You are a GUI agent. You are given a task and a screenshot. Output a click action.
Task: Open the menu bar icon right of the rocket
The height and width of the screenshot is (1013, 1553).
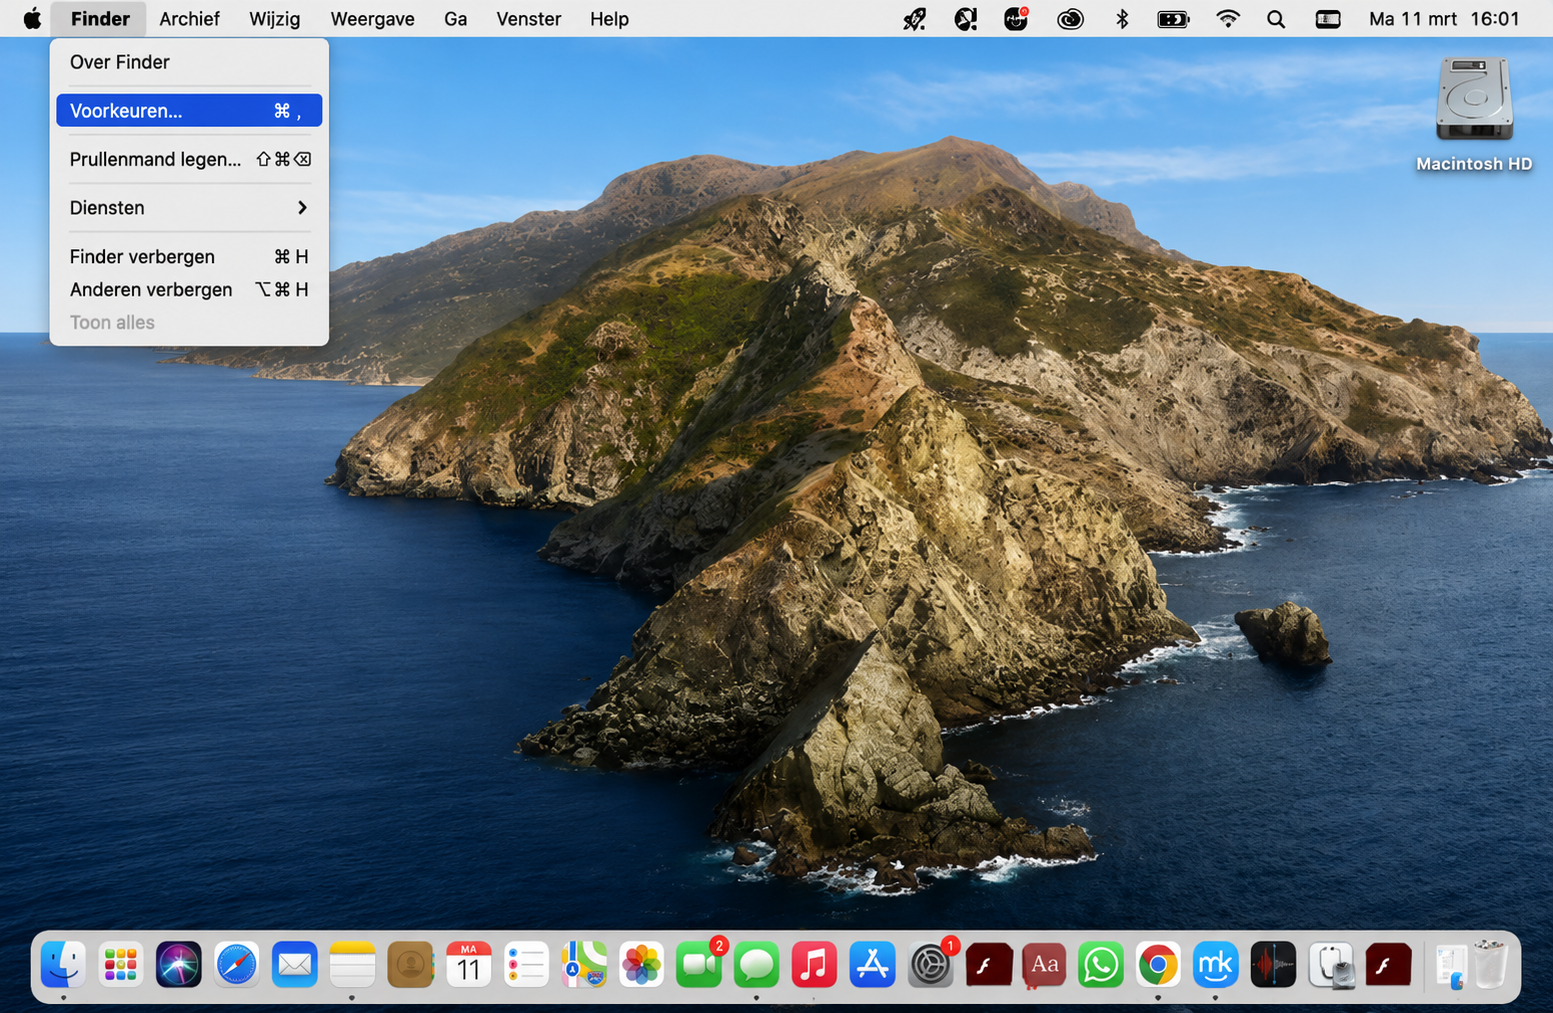[x=965, y=19]
